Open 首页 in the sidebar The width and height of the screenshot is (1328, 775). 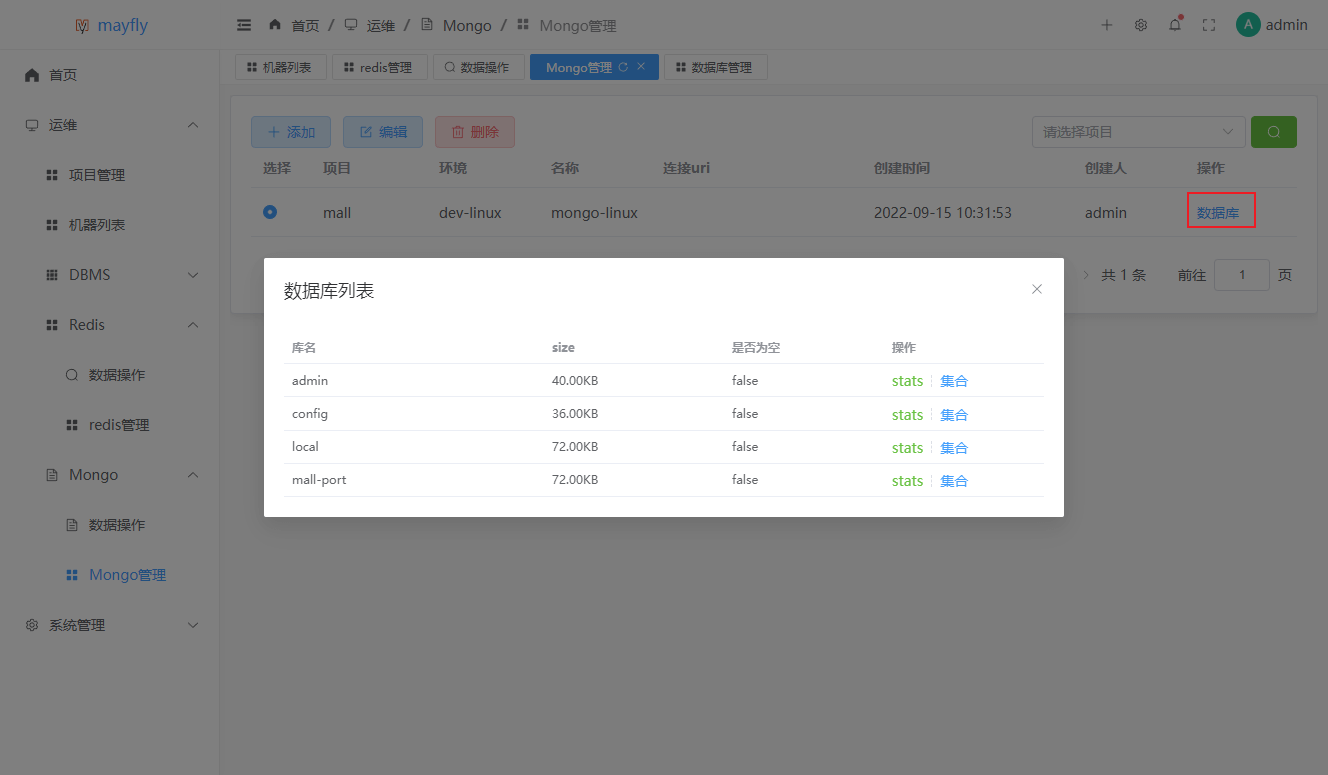pos(110,75)
